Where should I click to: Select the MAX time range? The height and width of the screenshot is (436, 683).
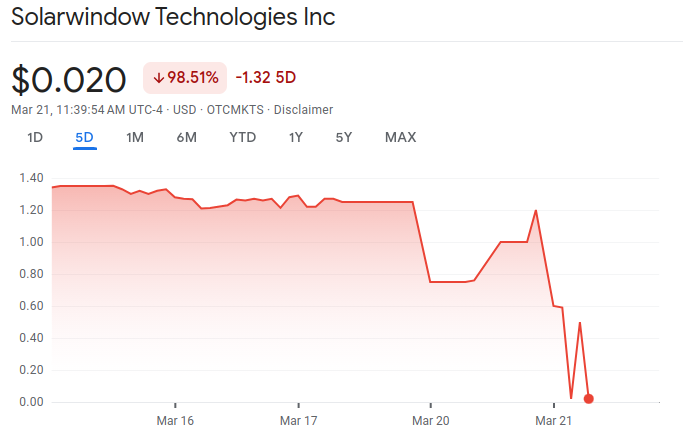click(x=400, y=137)
